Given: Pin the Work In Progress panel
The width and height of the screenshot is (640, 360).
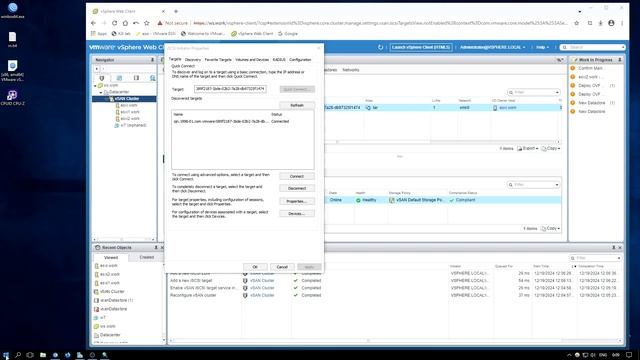Looking at the screenshot, I should point(620,60).
